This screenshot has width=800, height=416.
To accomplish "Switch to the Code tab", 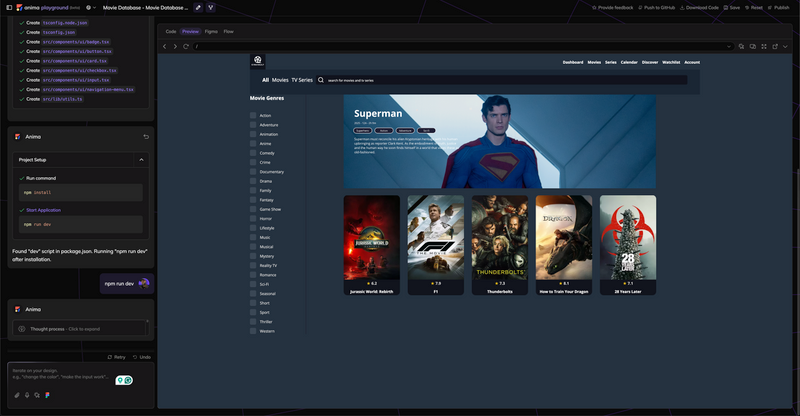I will click(x=171, y=32).
